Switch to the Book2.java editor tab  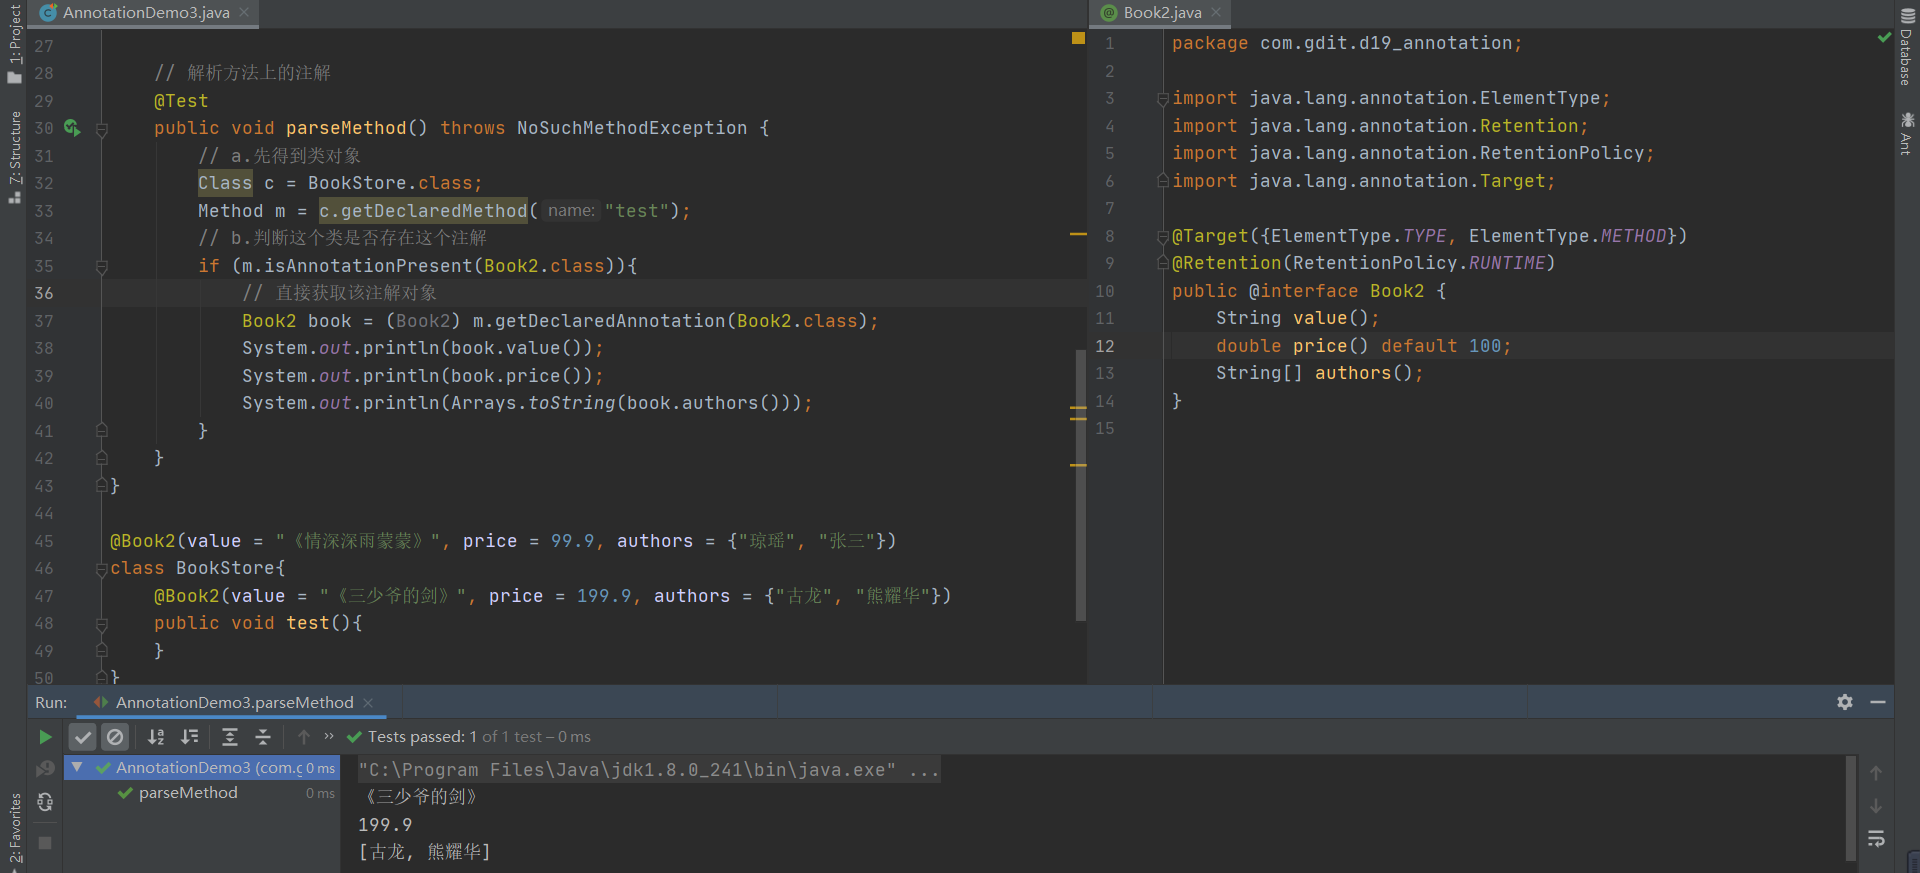1161,13
